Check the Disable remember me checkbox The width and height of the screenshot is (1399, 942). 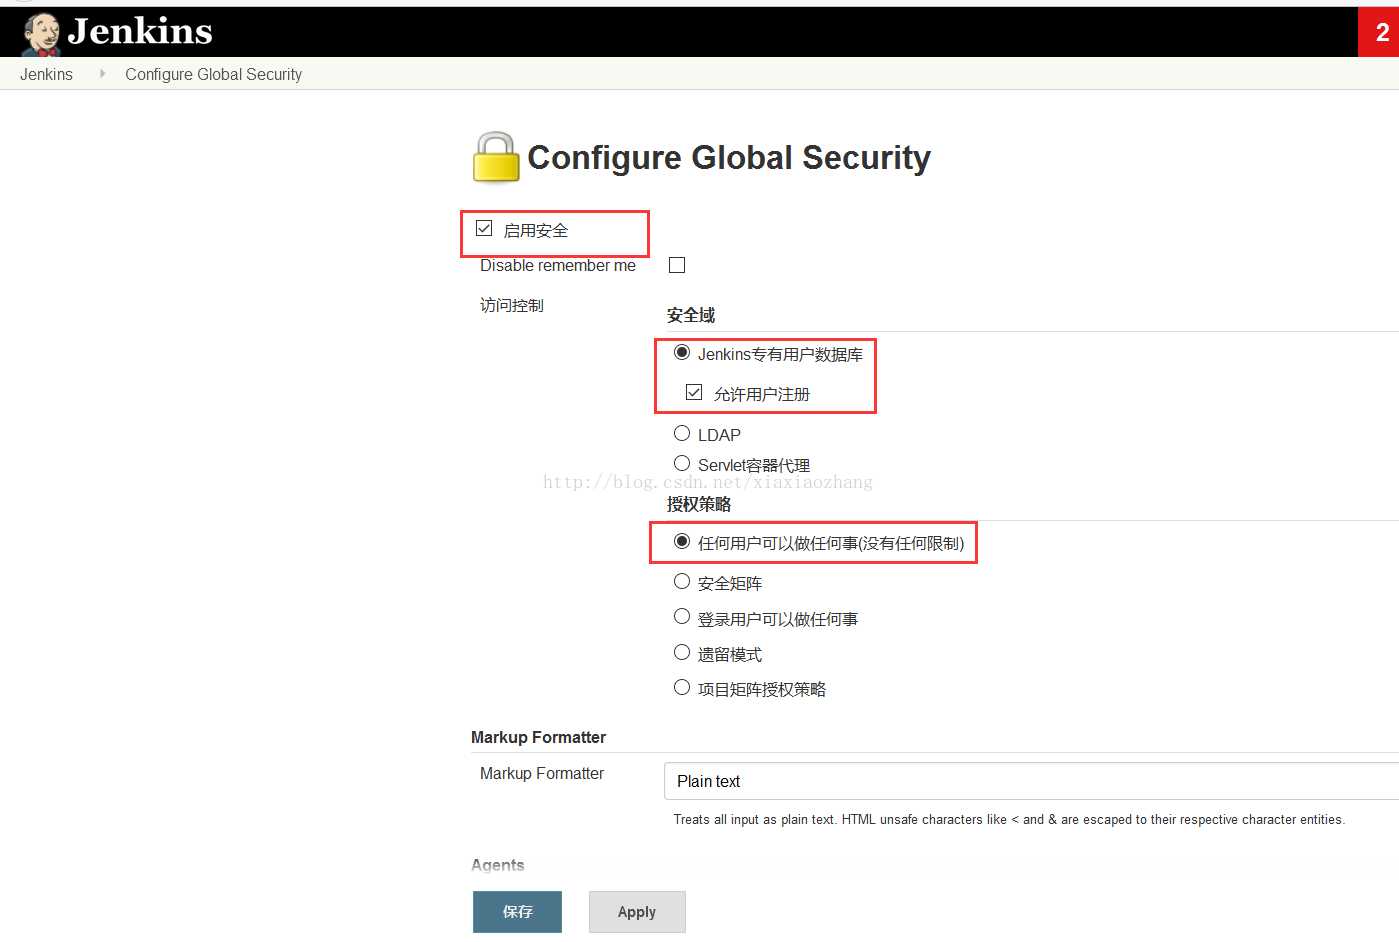coord(677,265)
